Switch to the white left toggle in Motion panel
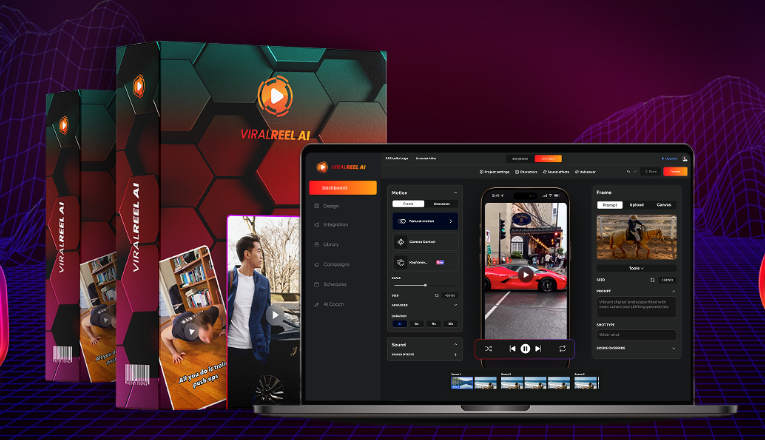 (408, 204)
